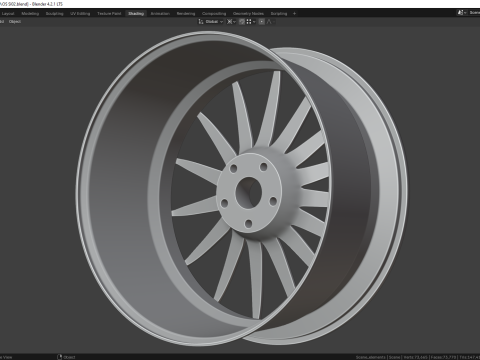This screenshot has height=360, width=480.
Task: Click the 3D wheel model's center hub
Action: coord(249,192)
